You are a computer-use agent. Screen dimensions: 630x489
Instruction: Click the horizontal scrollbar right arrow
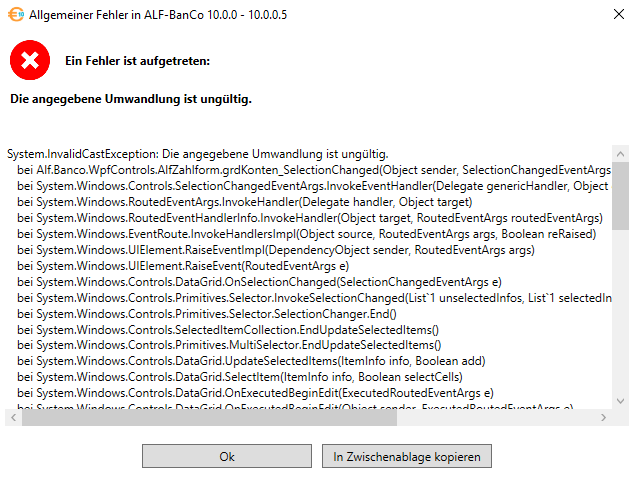603,417
